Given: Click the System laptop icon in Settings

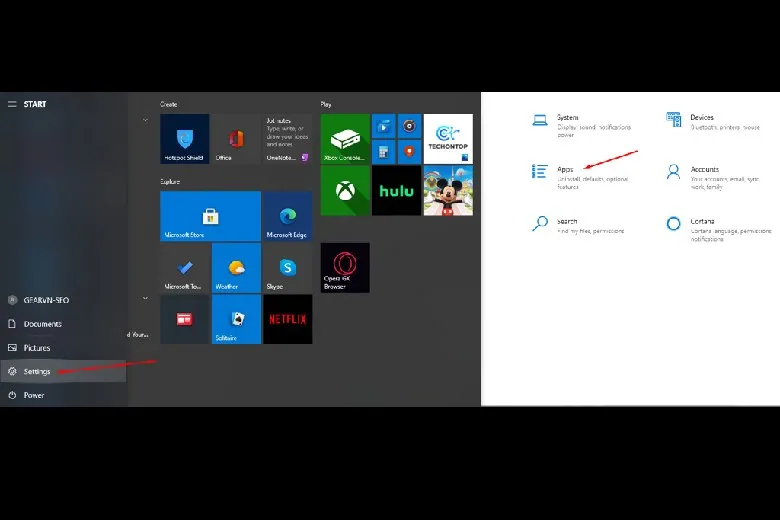Looking at the screenshot, I should pyautogui.click(x=540, y=120).
